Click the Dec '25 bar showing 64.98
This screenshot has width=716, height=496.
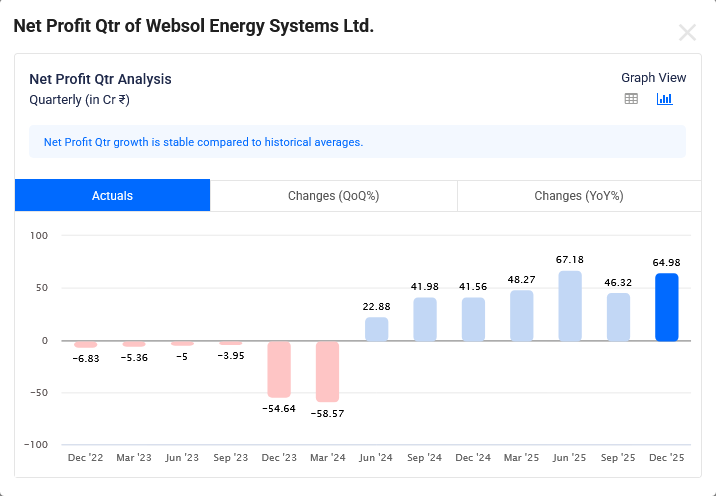tap(667, 307)
